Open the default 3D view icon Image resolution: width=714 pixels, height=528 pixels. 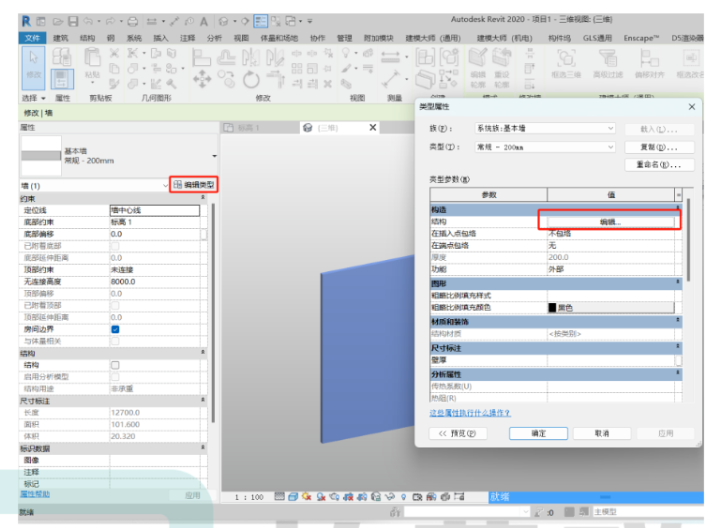(x=223, y=21)
